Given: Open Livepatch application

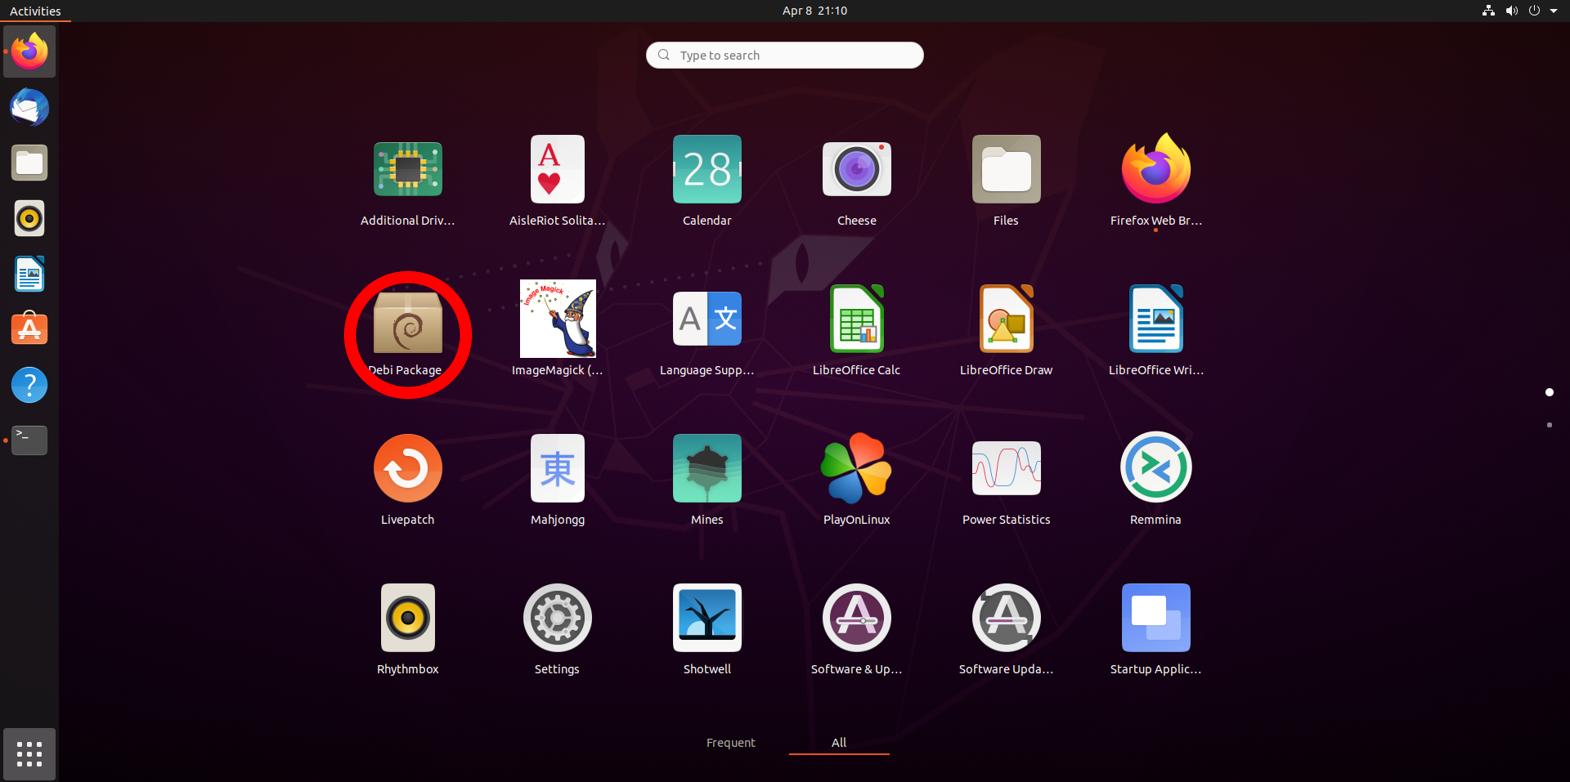Looking at the screenshot, I should point(407,469).
